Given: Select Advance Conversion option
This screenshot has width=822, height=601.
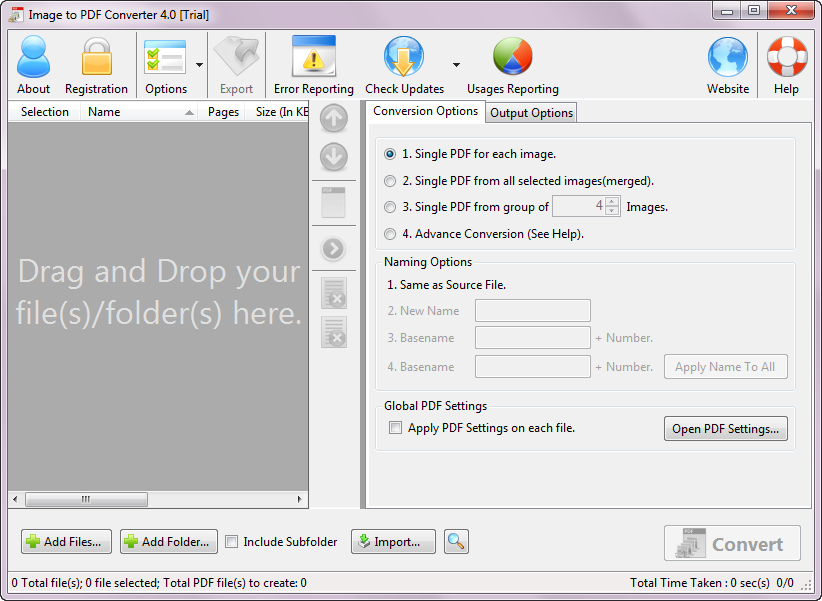Looking at the screenshot, I should [390, 234].
